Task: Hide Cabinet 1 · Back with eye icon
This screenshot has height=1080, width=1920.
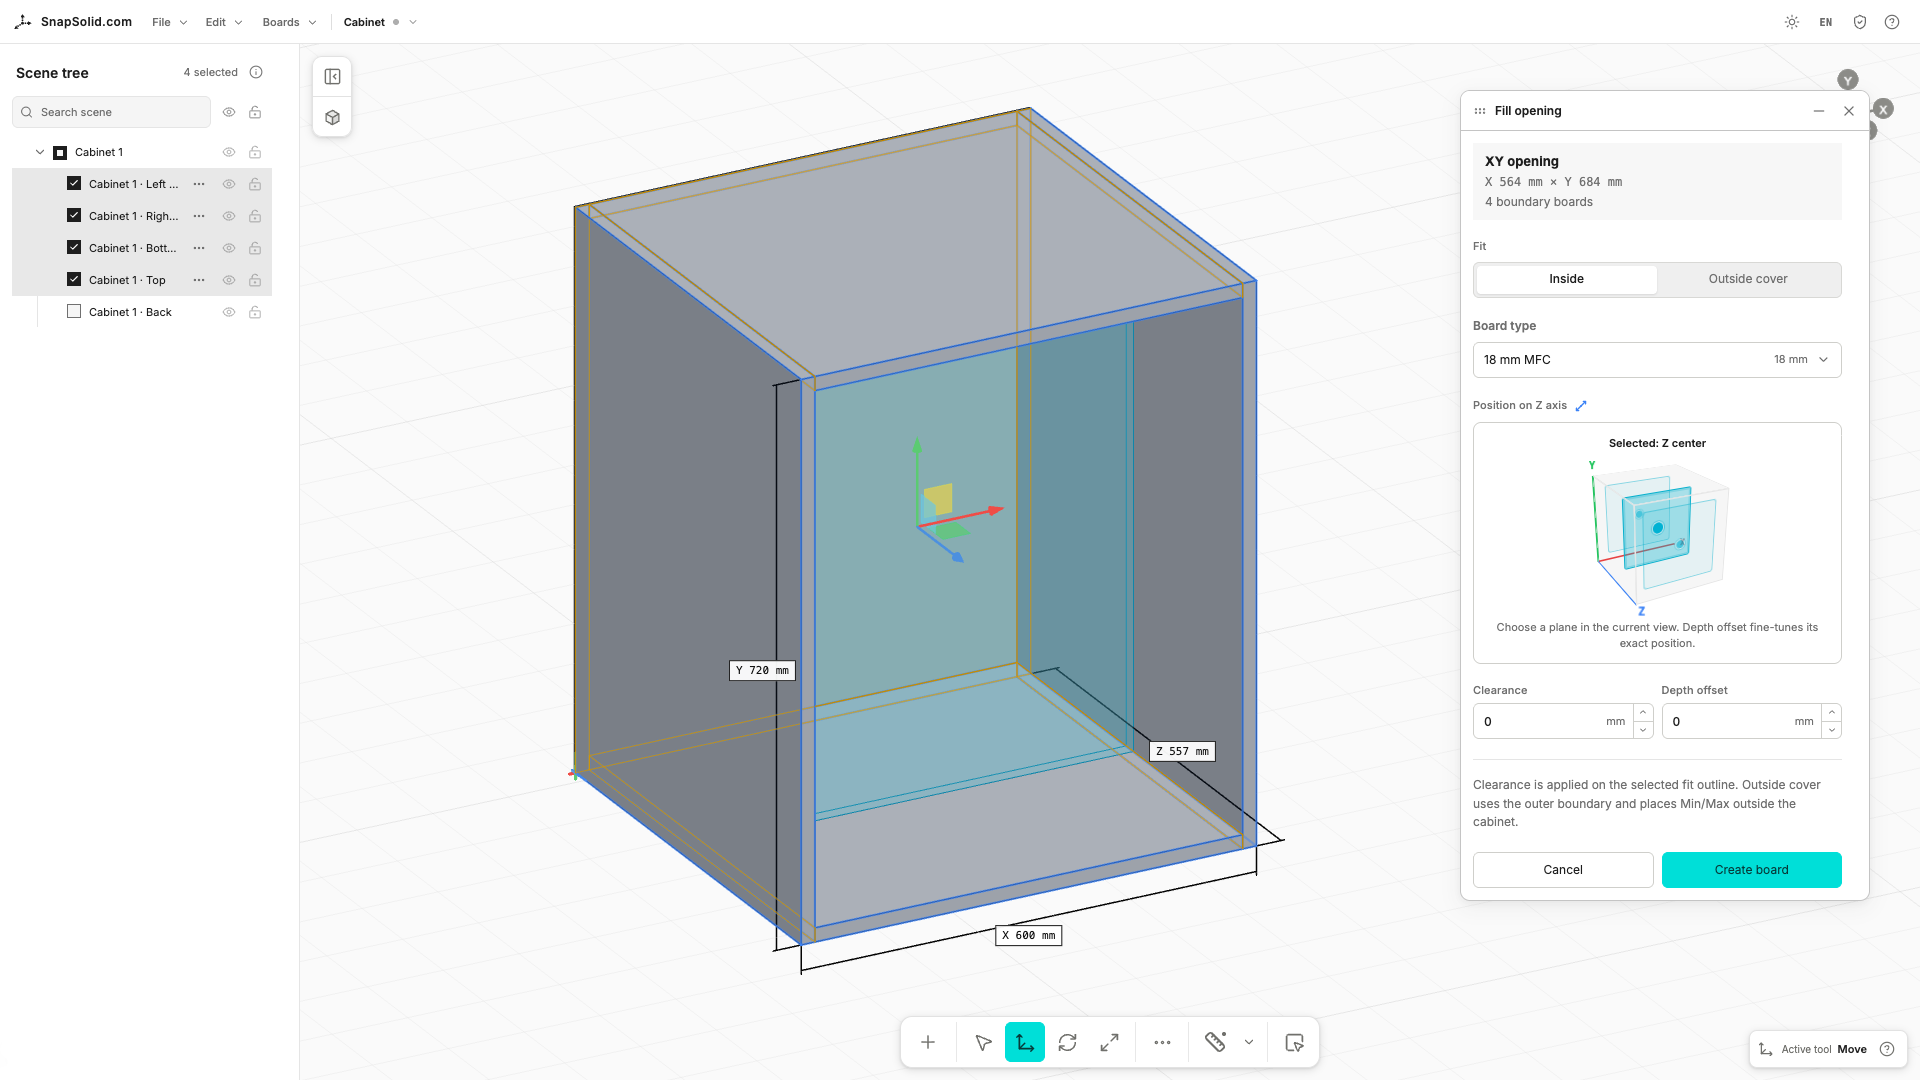Action: (x=229, y=312)
